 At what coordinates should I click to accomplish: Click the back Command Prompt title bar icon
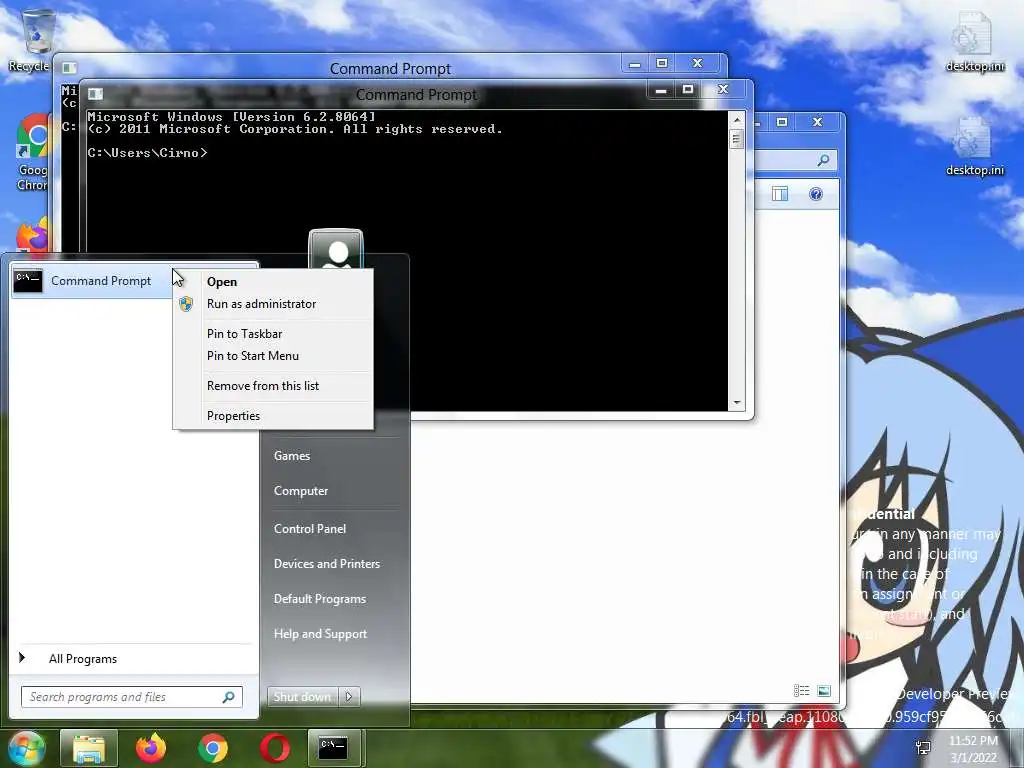click(69, 68)
